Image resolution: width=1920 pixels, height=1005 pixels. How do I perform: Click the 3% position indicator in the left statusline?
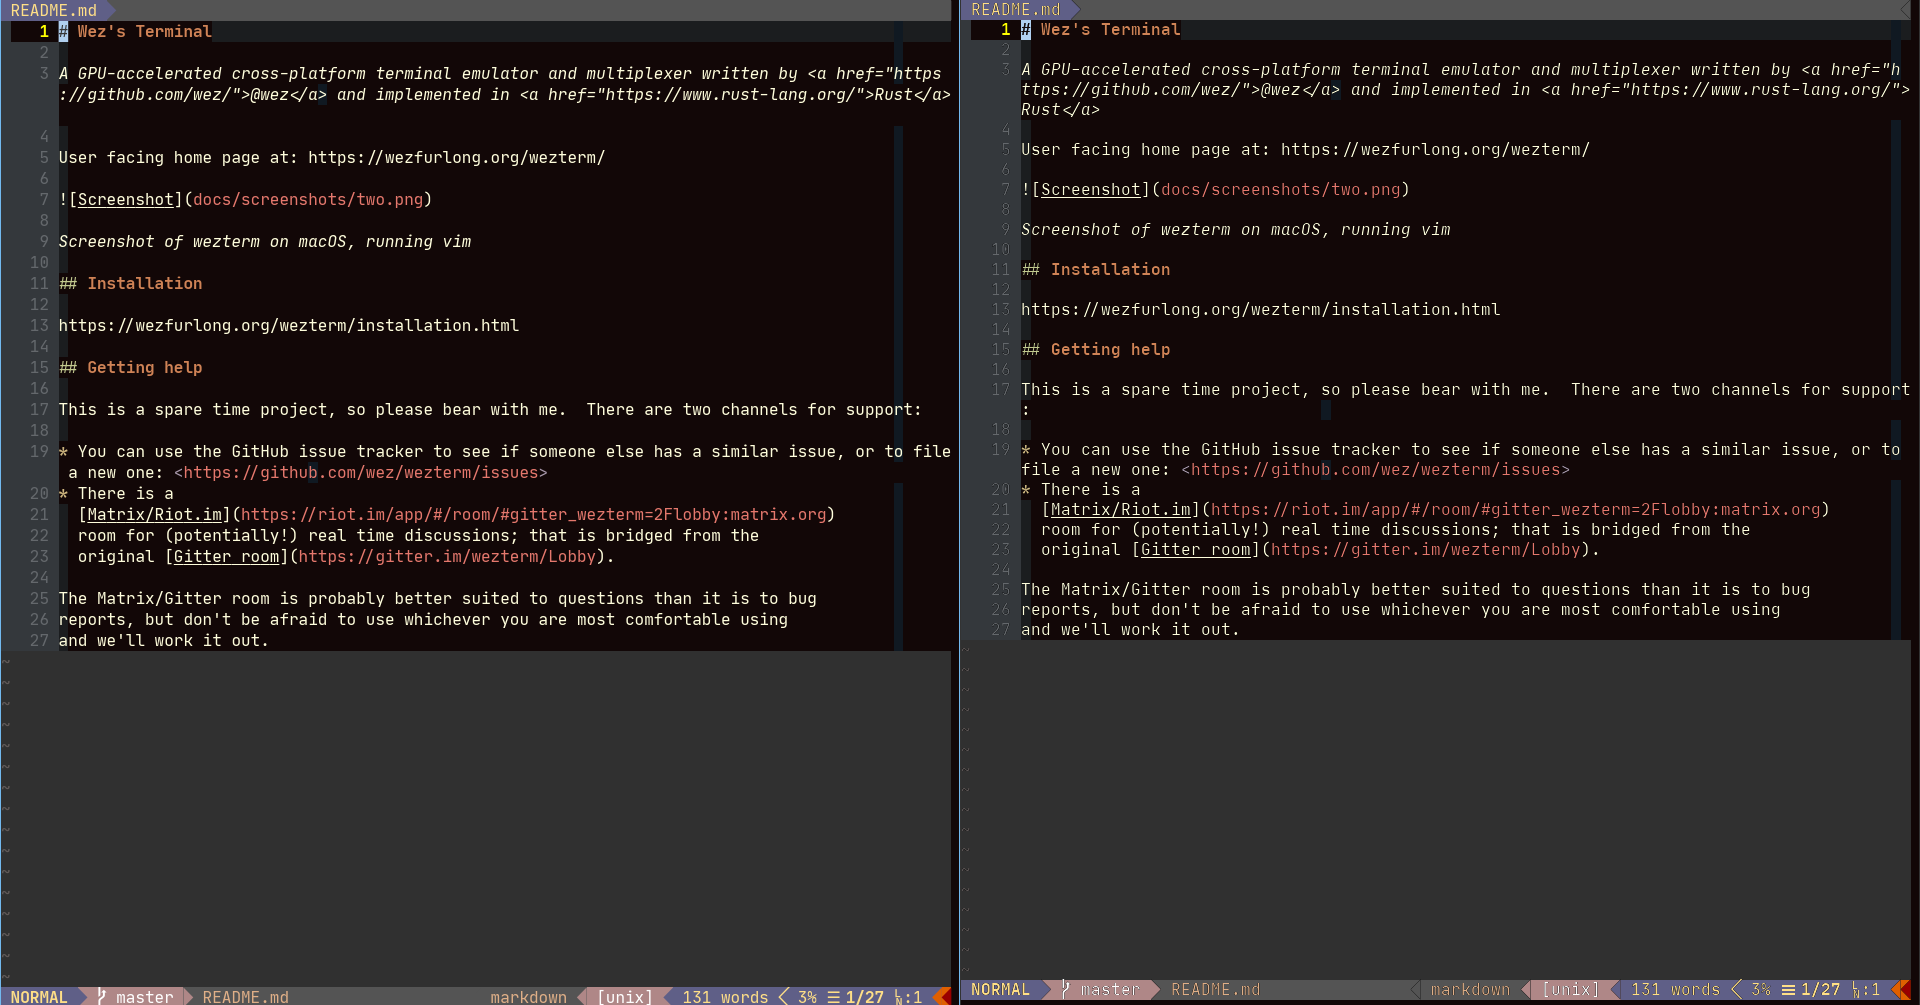point(807,997)
